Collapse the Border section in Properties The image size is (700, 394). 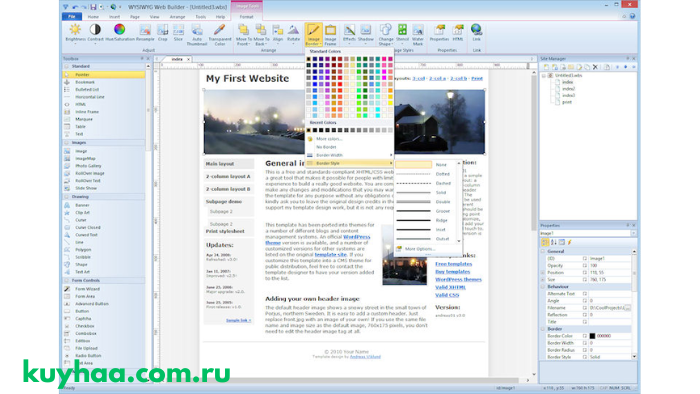543,329
